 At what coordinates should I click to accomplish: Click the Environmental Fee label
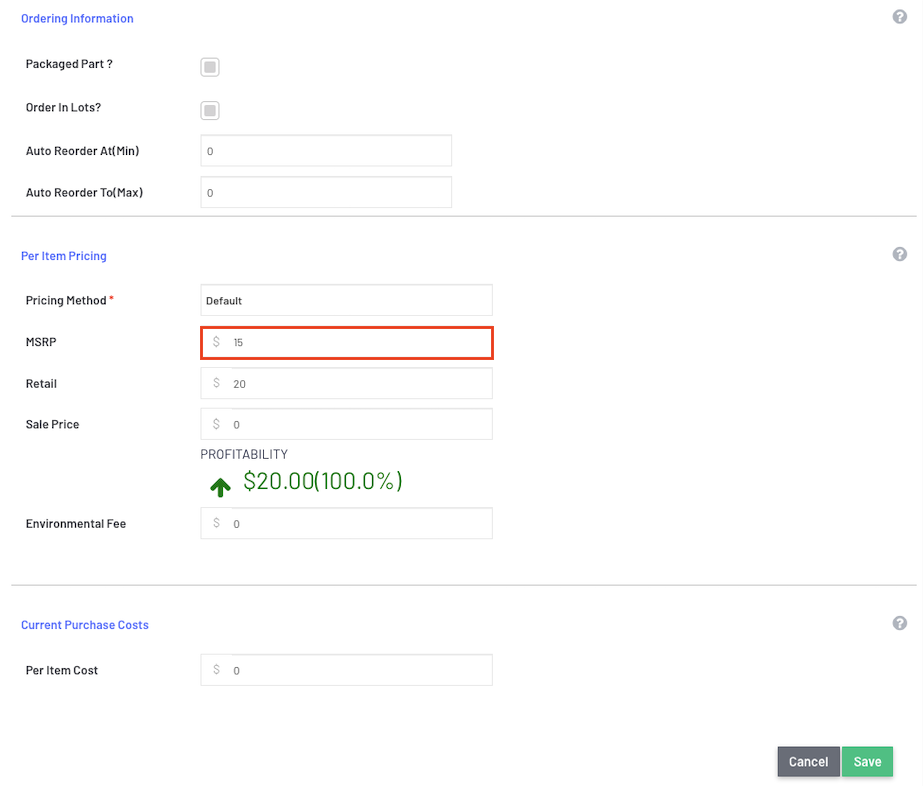75,524
